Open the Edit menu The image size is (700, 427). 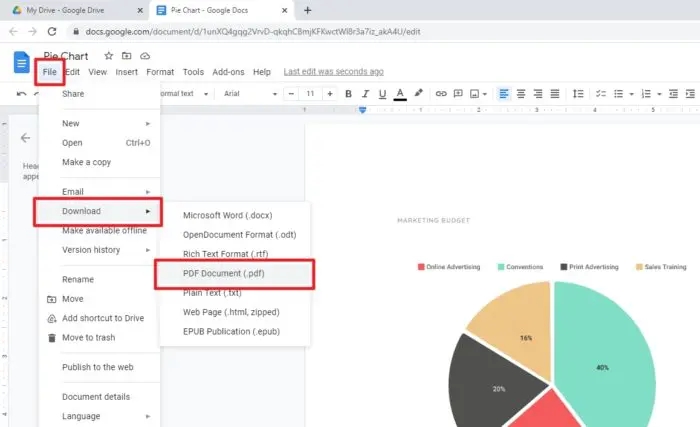(72, 72)
